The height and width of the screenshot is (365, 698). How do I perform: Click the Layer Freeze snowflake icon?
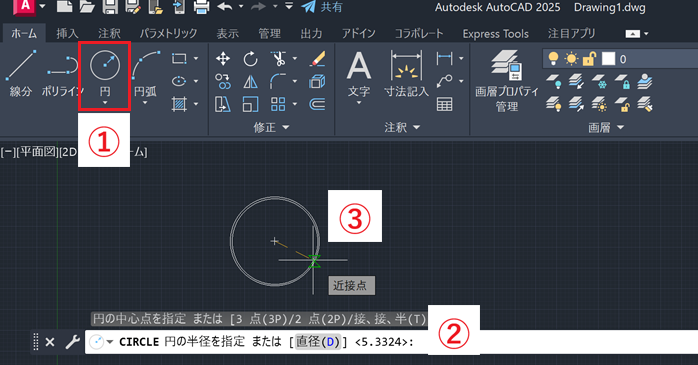[x=599, y=81]
